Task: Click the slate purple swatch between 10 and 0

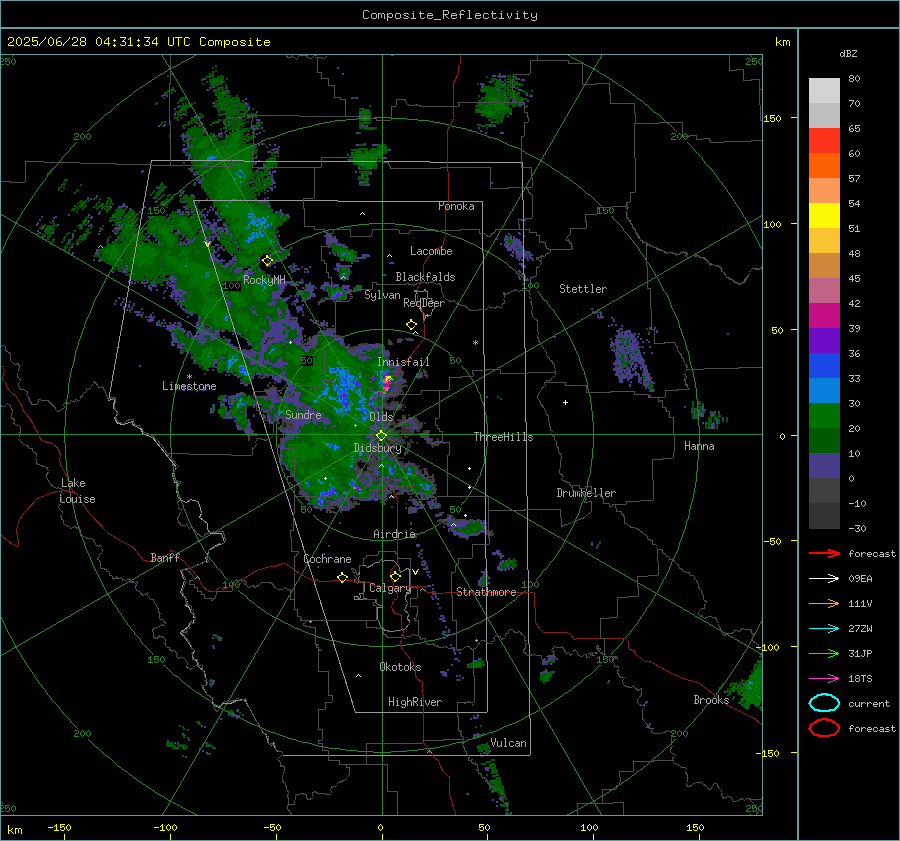Action: tap(824, 466)
